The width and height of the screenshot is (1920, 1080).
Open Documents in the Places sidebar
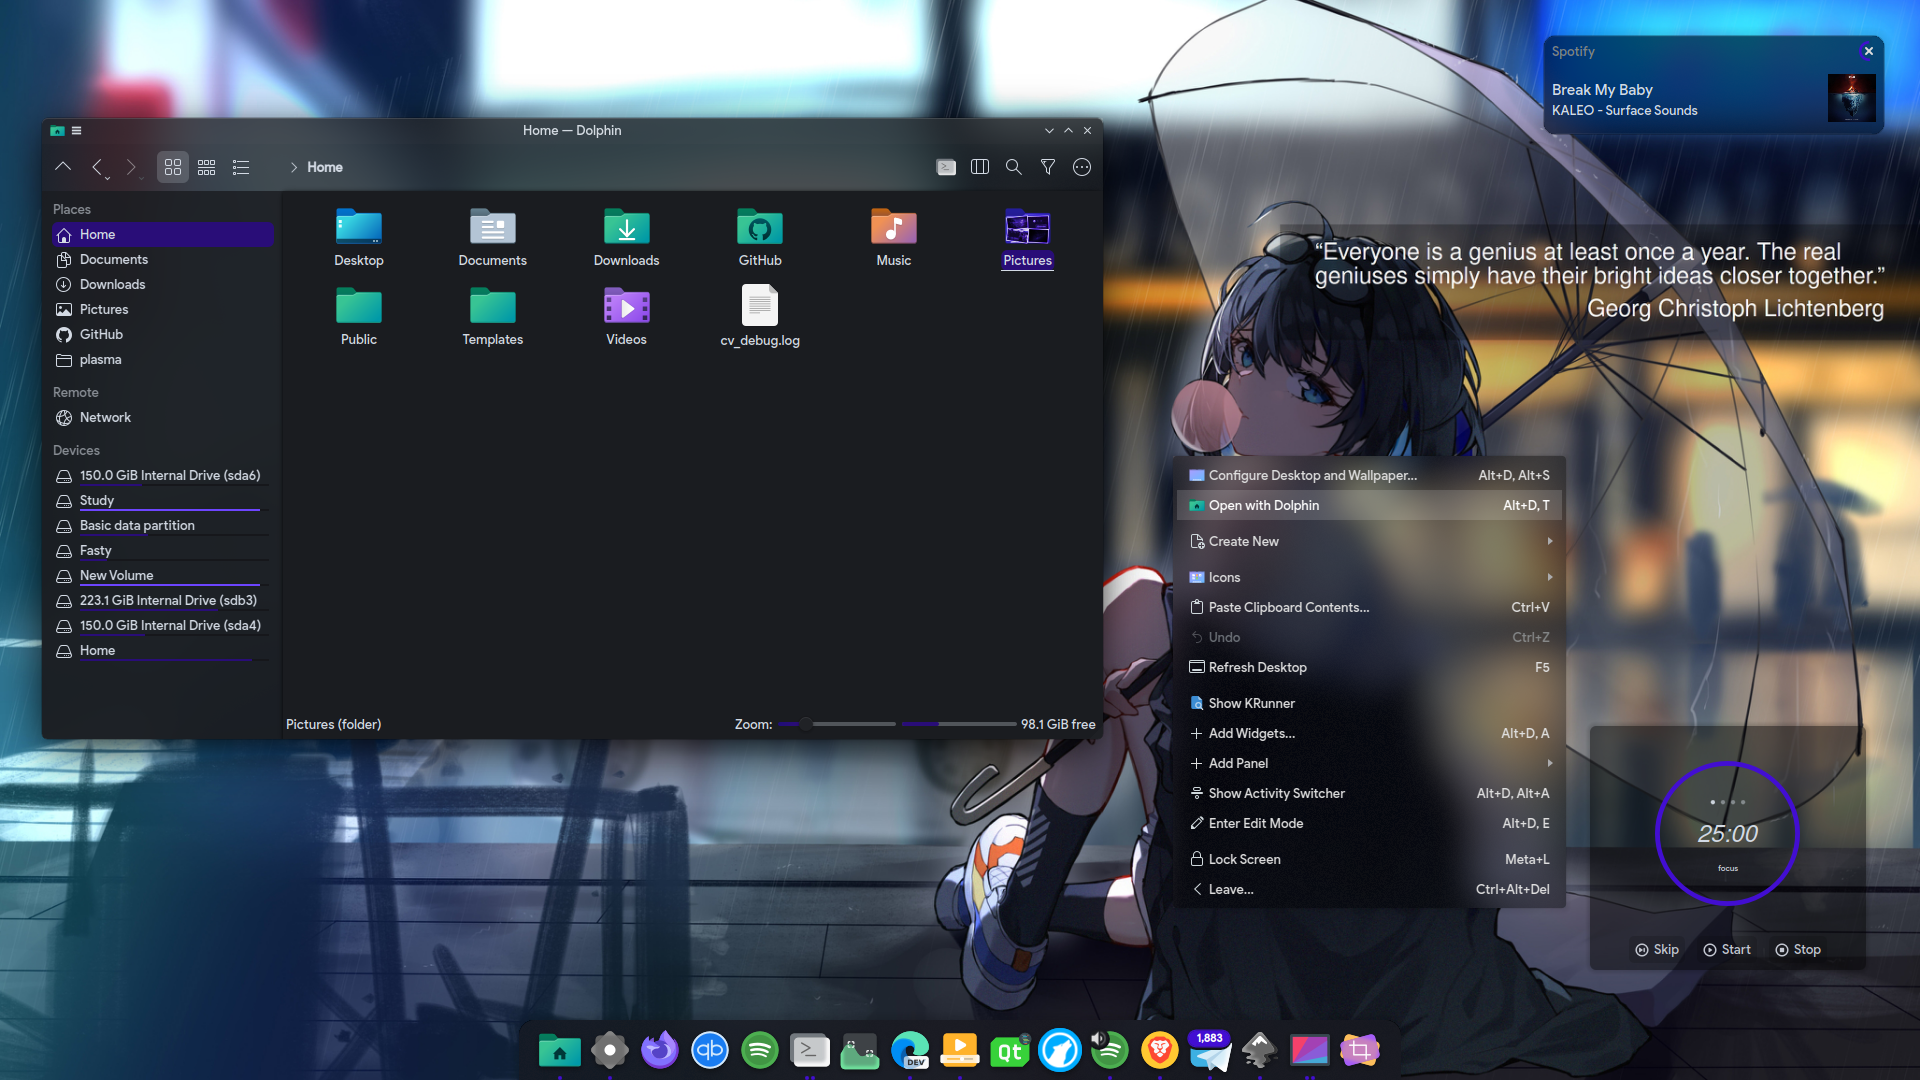162,259
